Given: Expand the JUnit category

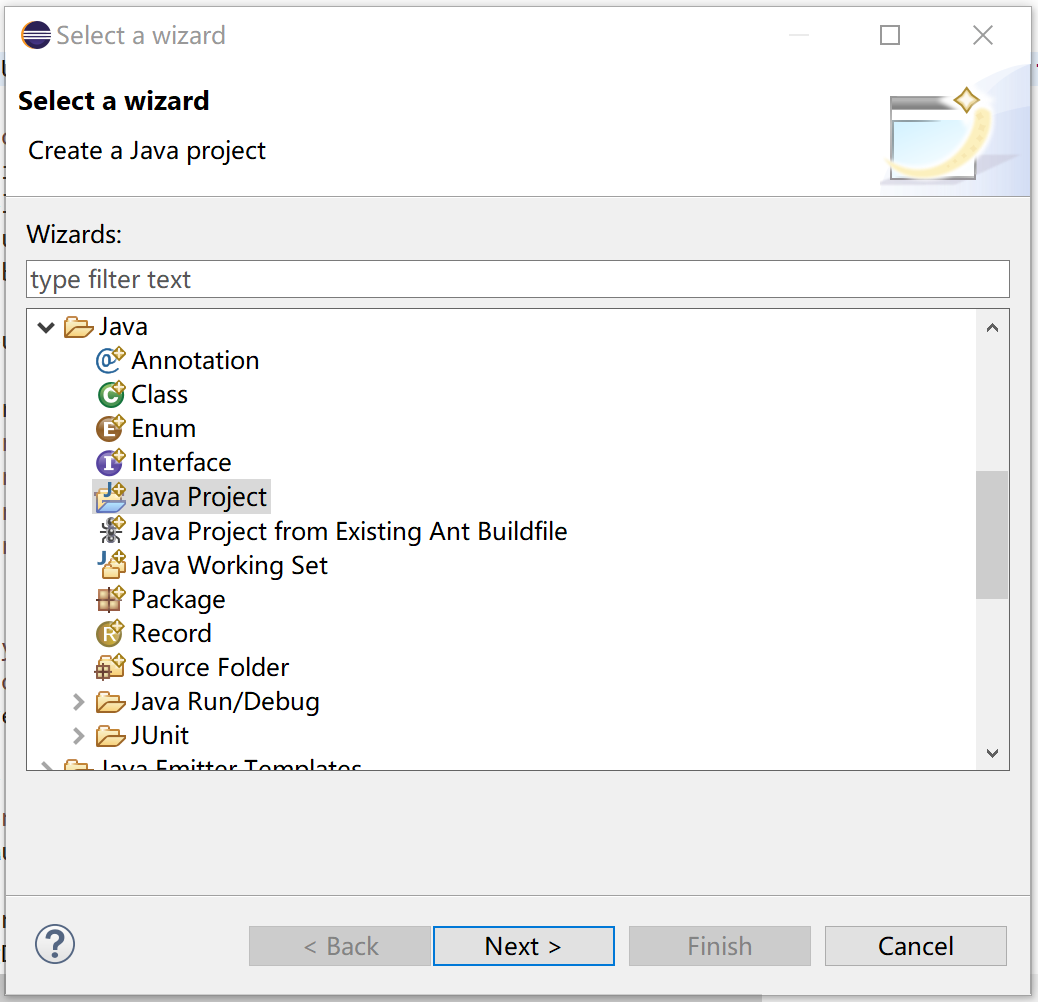Looking at the screenshot, I should pos(79,735).
